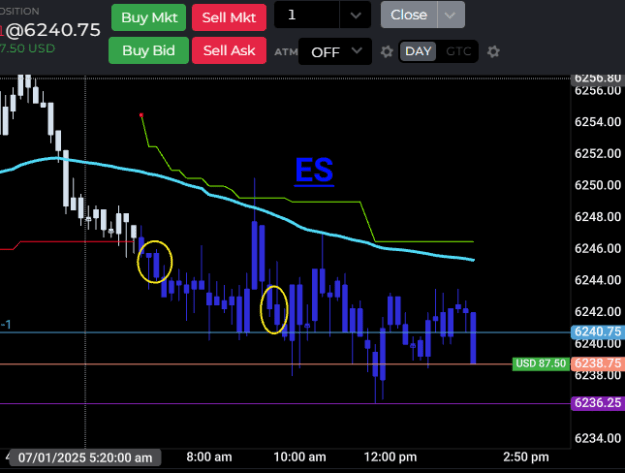Click the 6238.75 price marker label
This screenshot has width=625, height=473.
coord(597,363)
